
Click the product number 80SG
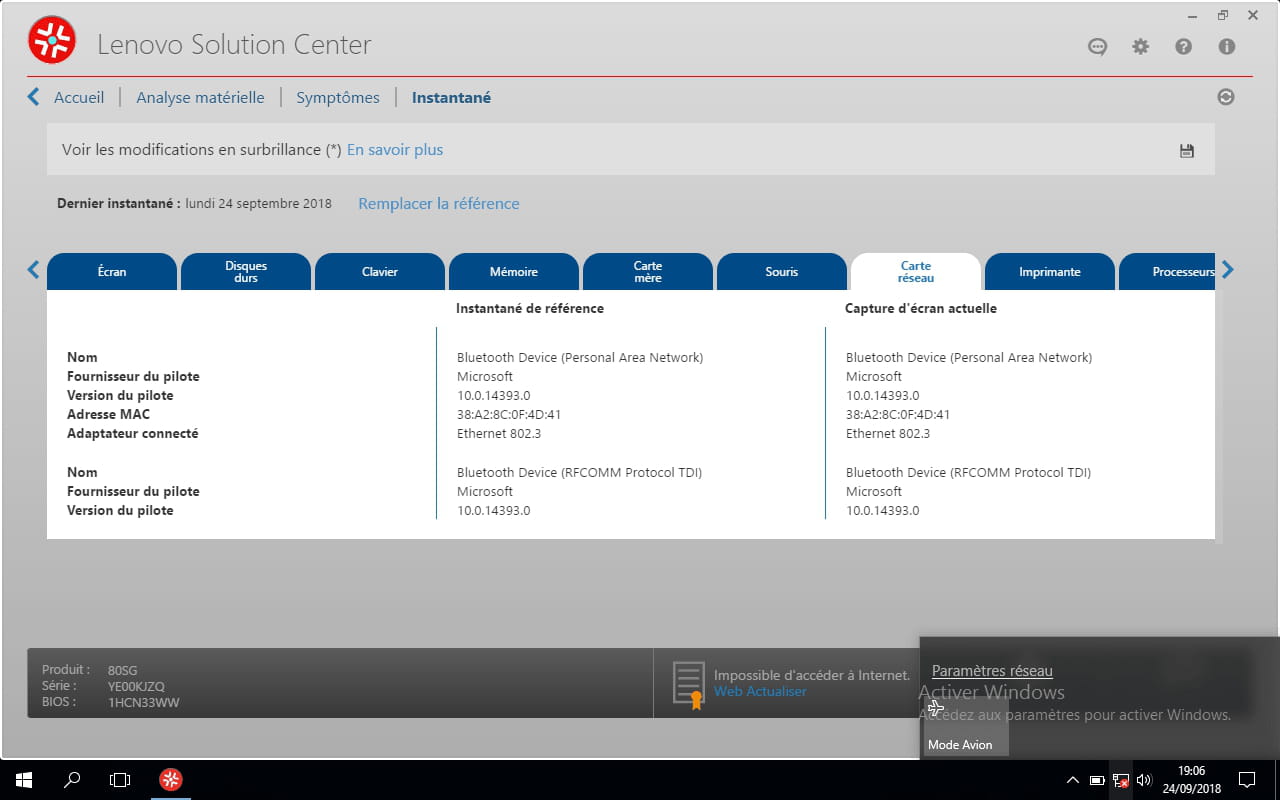click(122, 670)
